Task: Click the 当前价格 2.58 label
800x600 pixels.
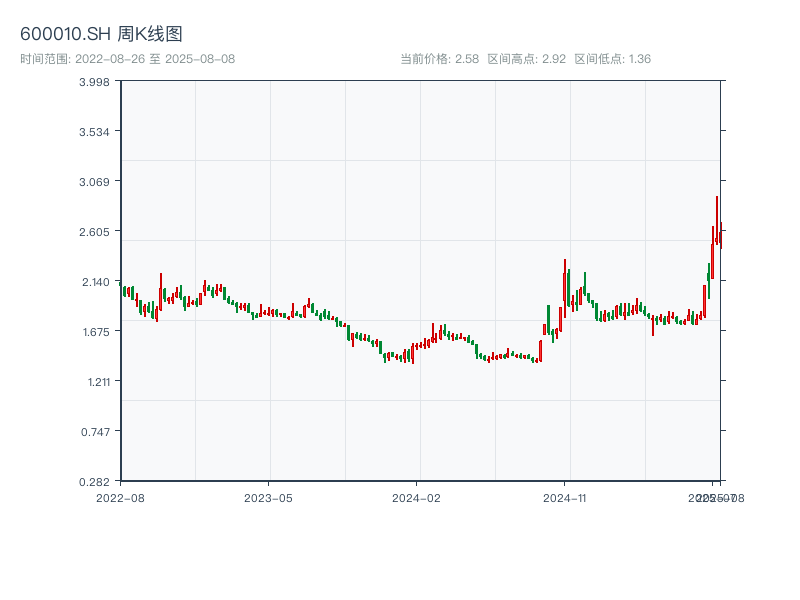Action: click(x=439, y=59)
